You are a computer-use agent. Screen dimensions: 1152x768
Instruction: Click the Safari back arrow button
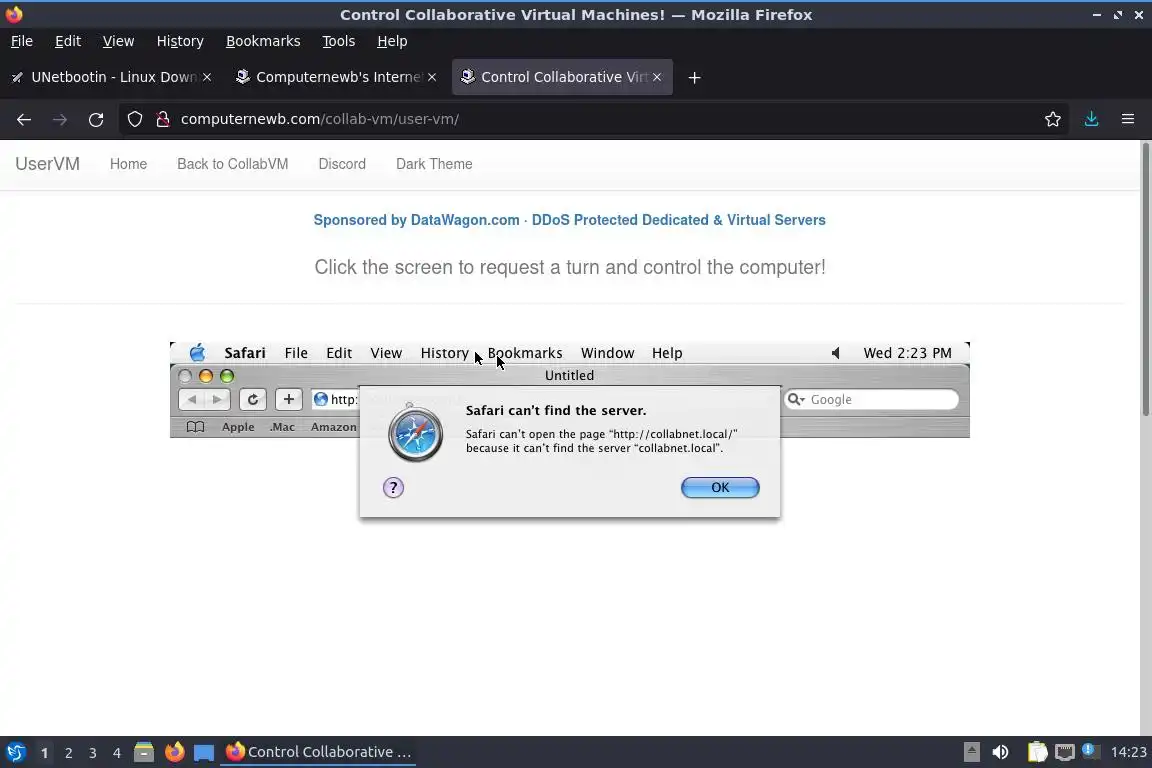pos(192,399)
